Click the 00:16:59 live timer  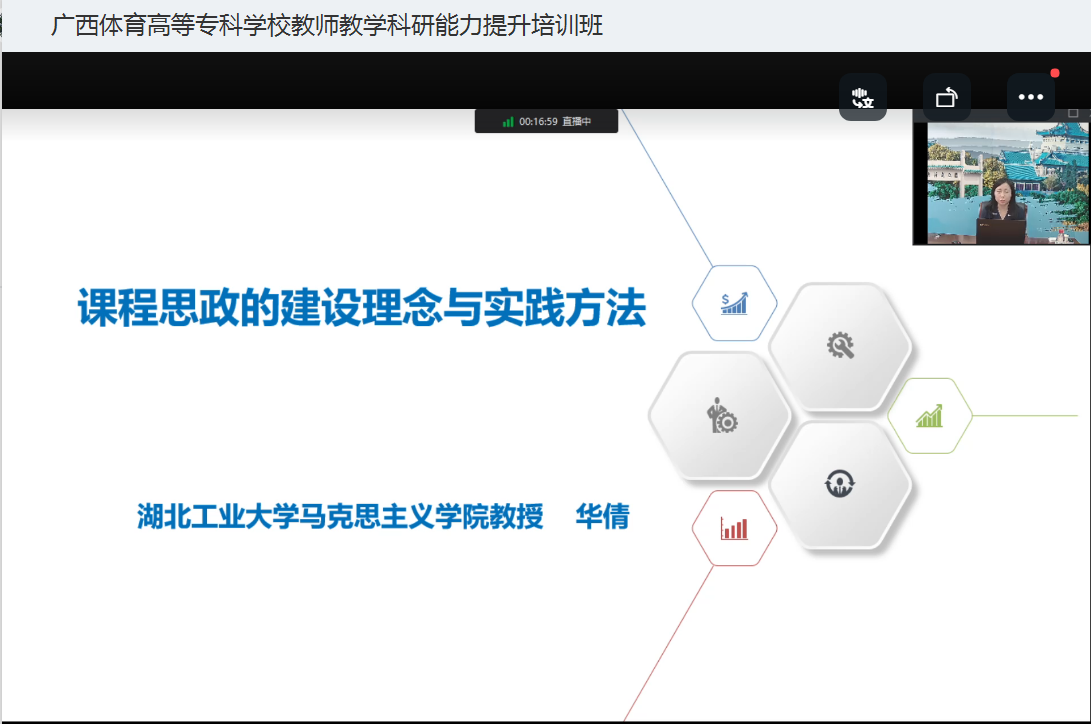click(538, 122)
